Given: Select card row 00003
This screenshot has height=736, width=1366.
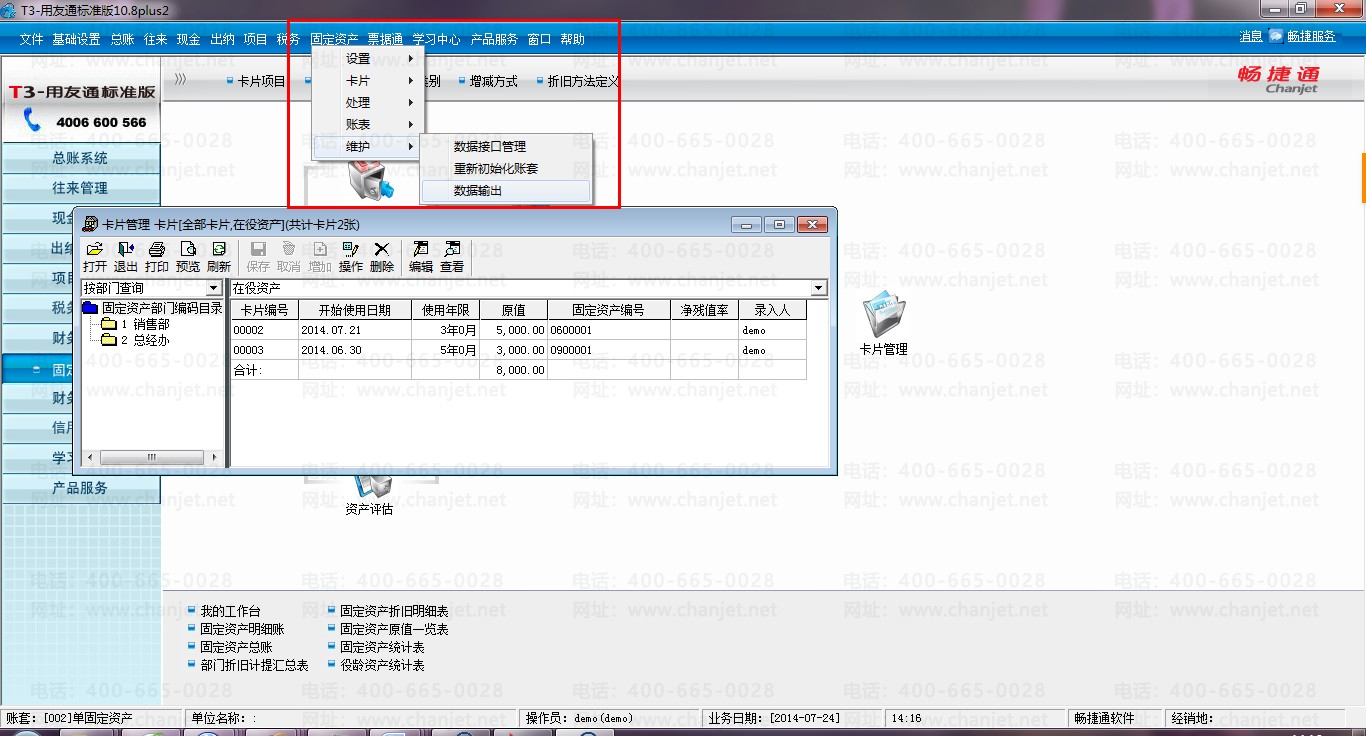Looking at the screenshot, I should [519, 350].
